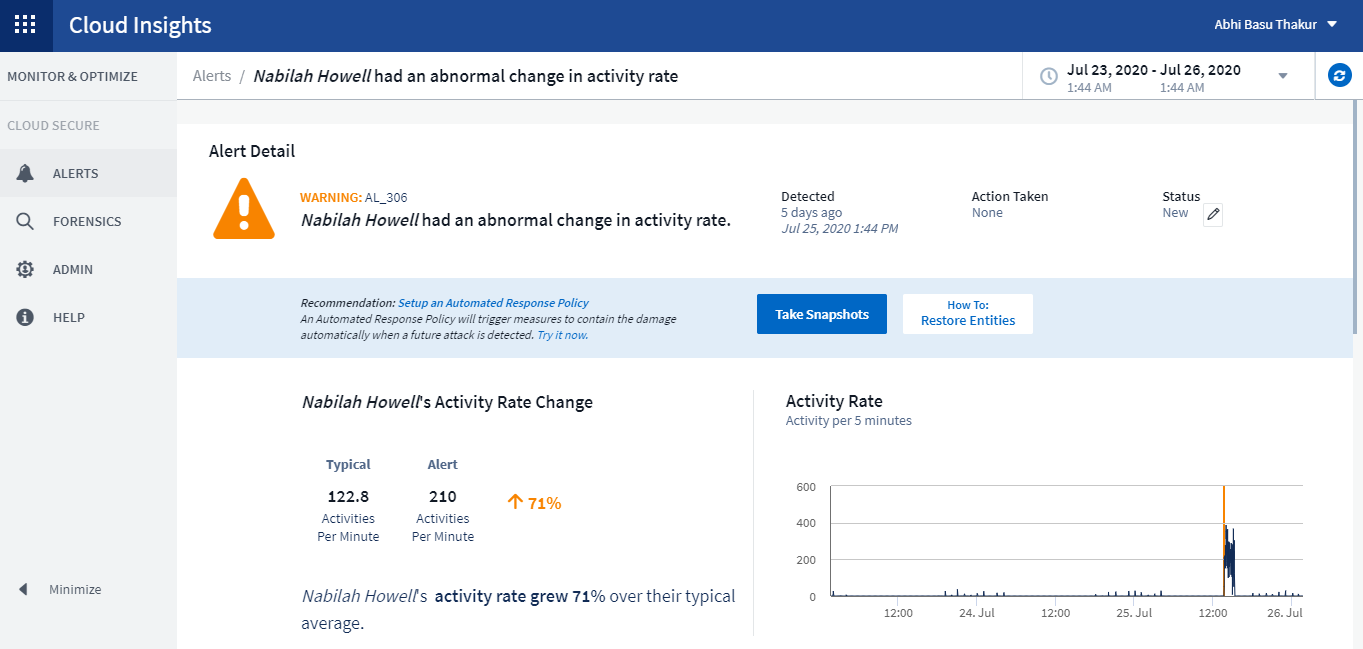Go to Forensics menu item
Screen dimensions: 1363x649
[x=87, y=221]
